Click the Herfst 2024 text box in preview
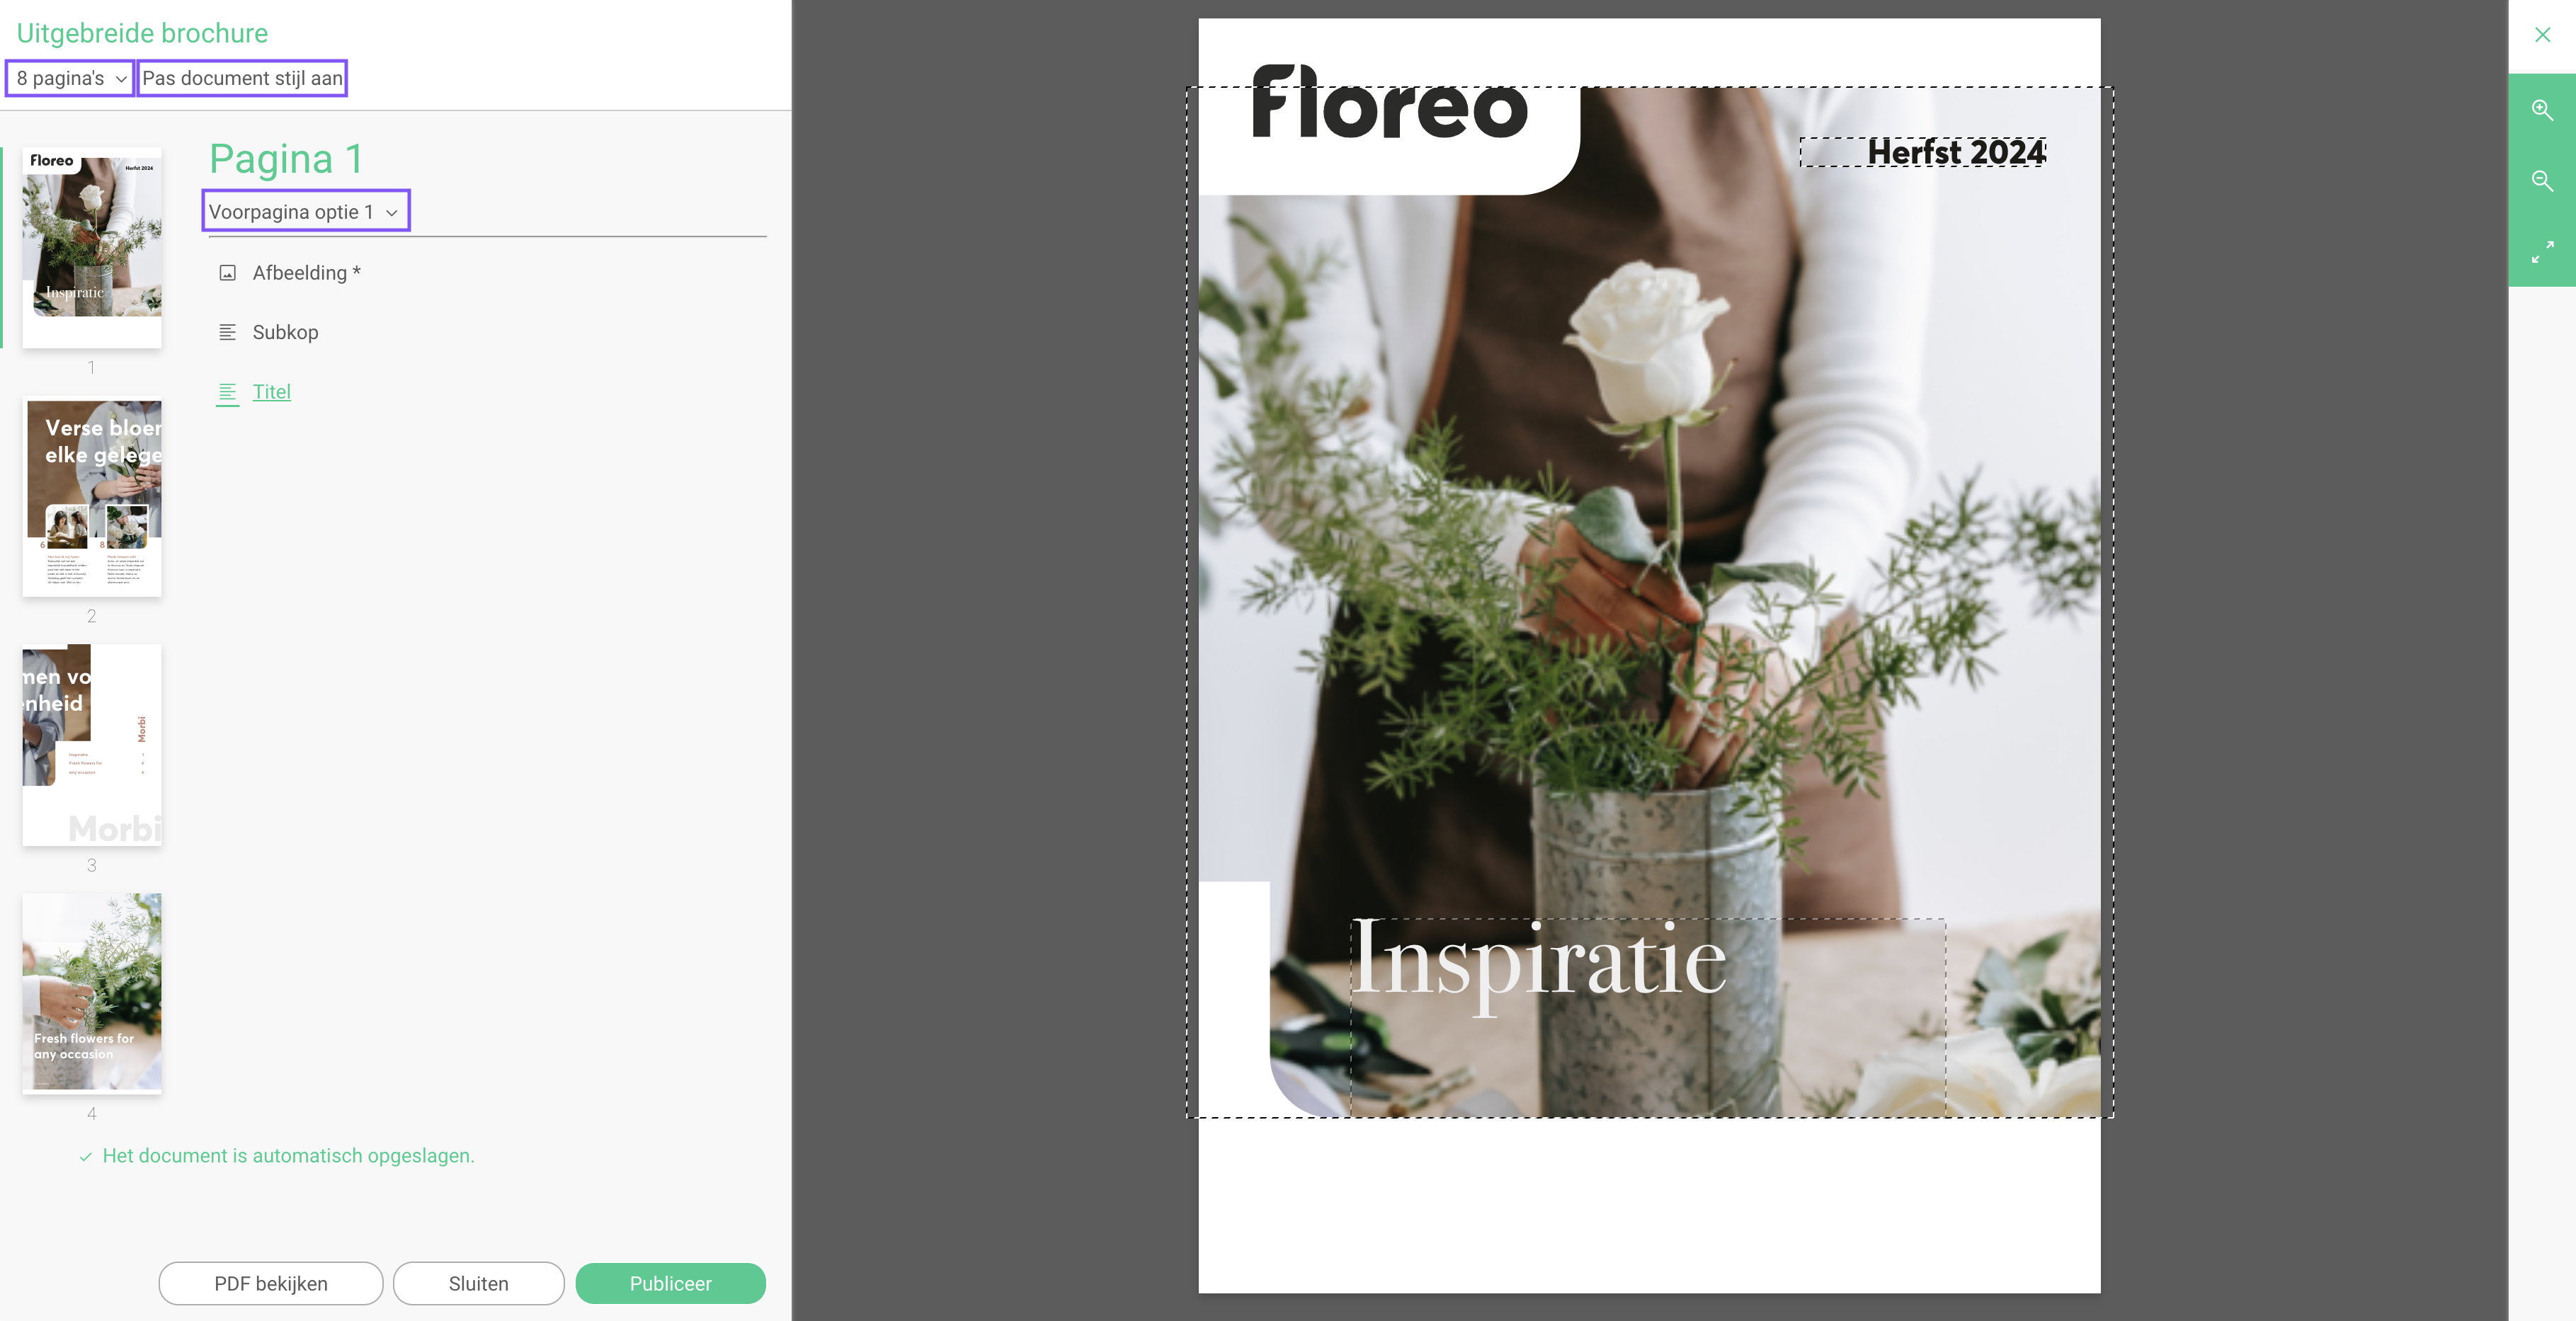 coord(1923,152)
